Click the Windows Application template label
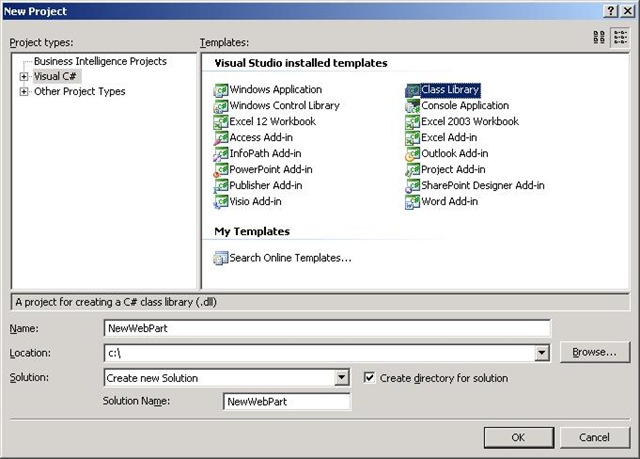This screenshot has height=459, width=640. [x=276, y=89]
